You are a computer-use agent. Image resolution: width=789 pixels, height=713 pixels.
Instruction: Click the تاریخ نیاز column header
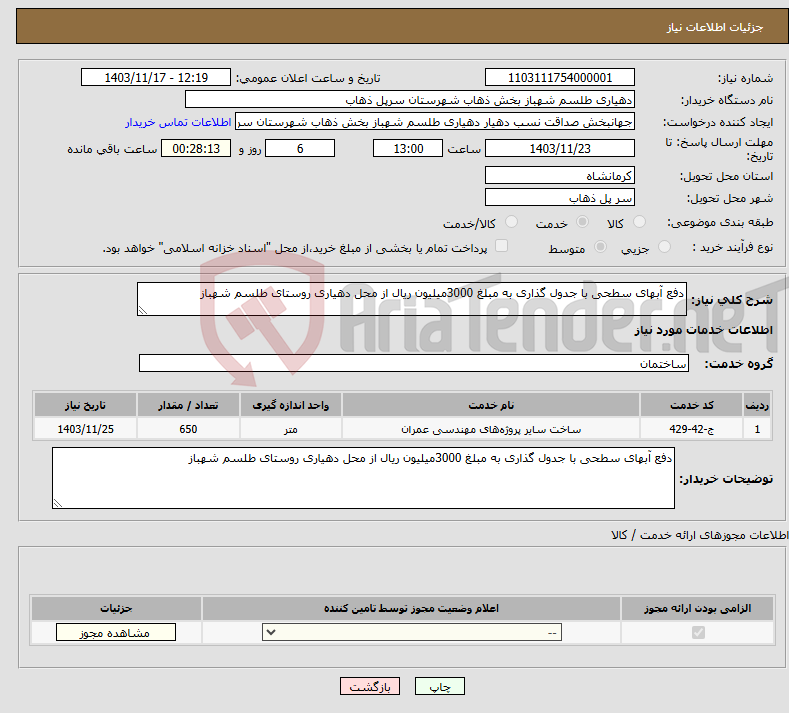(86, 405)
